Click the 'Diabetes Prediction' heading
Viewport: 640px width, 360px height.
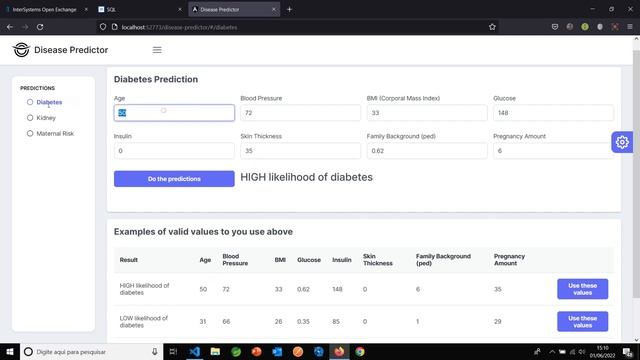156,79
